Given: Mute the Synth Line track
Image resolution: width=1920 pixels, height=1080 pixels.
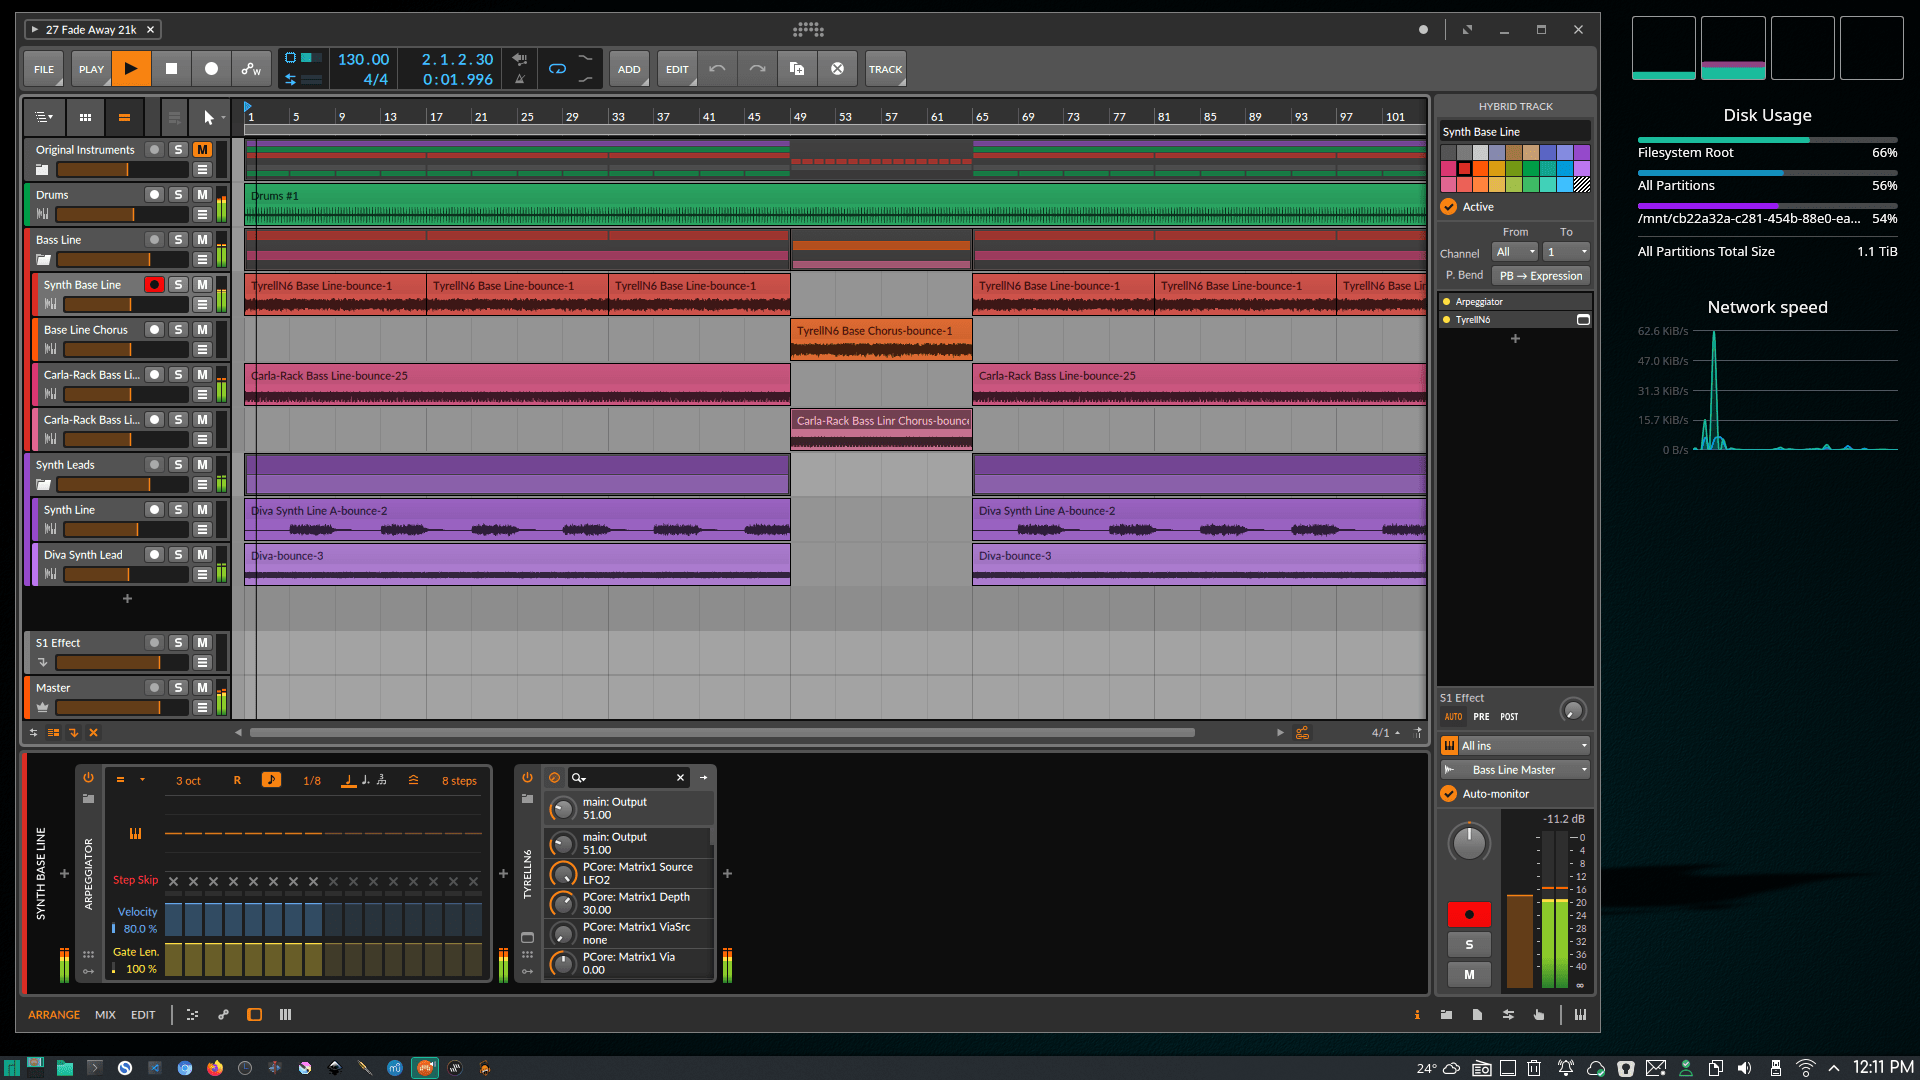Looking at the screenshot, I should pos(202,510).
